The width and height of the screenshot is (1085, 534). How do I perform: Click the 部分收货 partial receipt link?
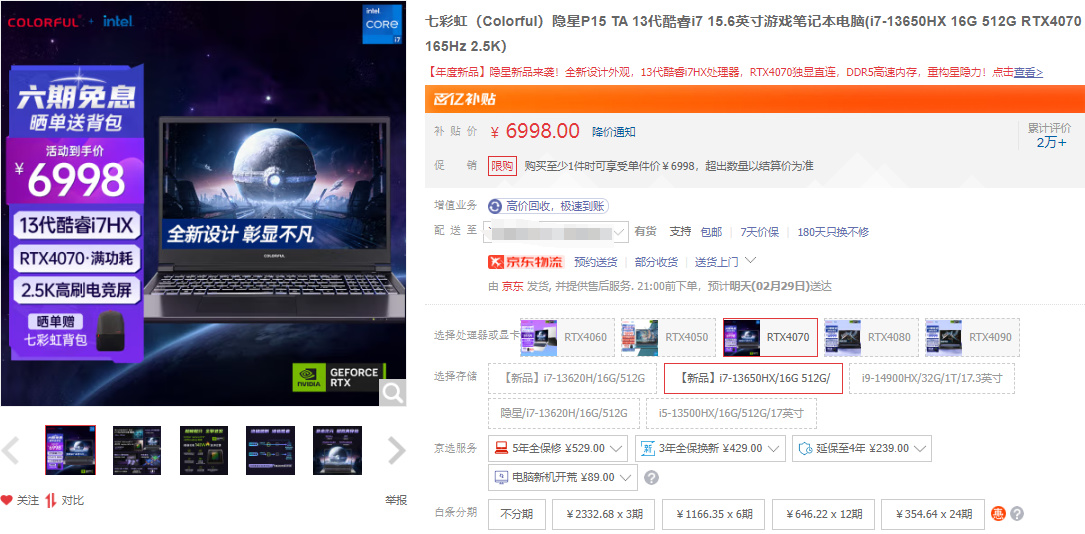(x=656, y=262)
